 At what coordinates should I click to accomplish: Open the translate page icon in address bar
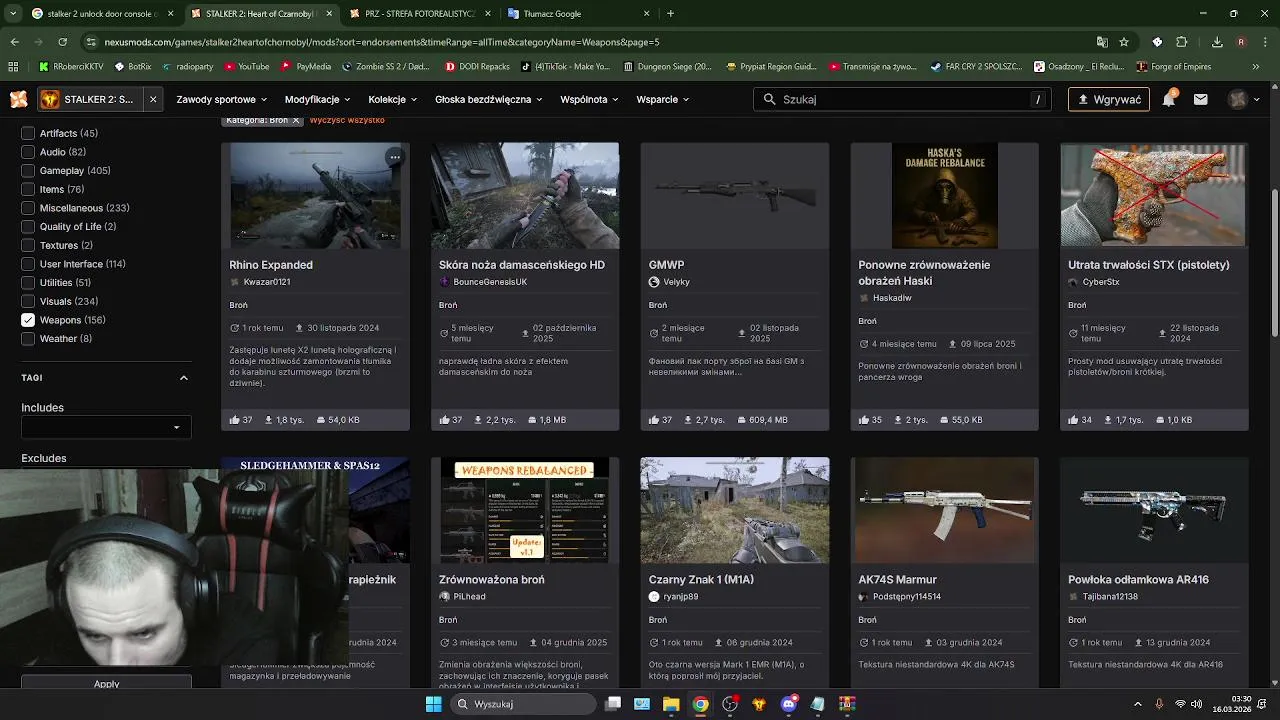1102,42
